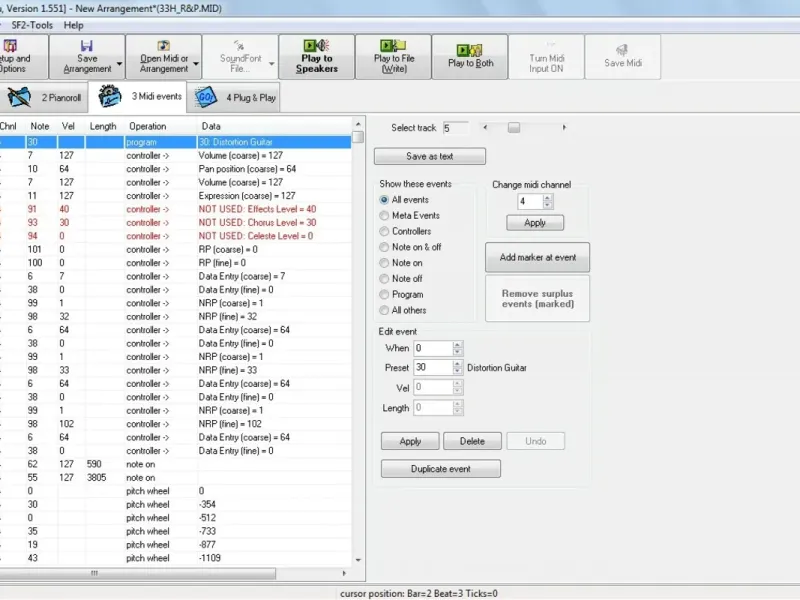Click the When value input field
The height and width of the screenshot is (600, 800).
[433, 348]
